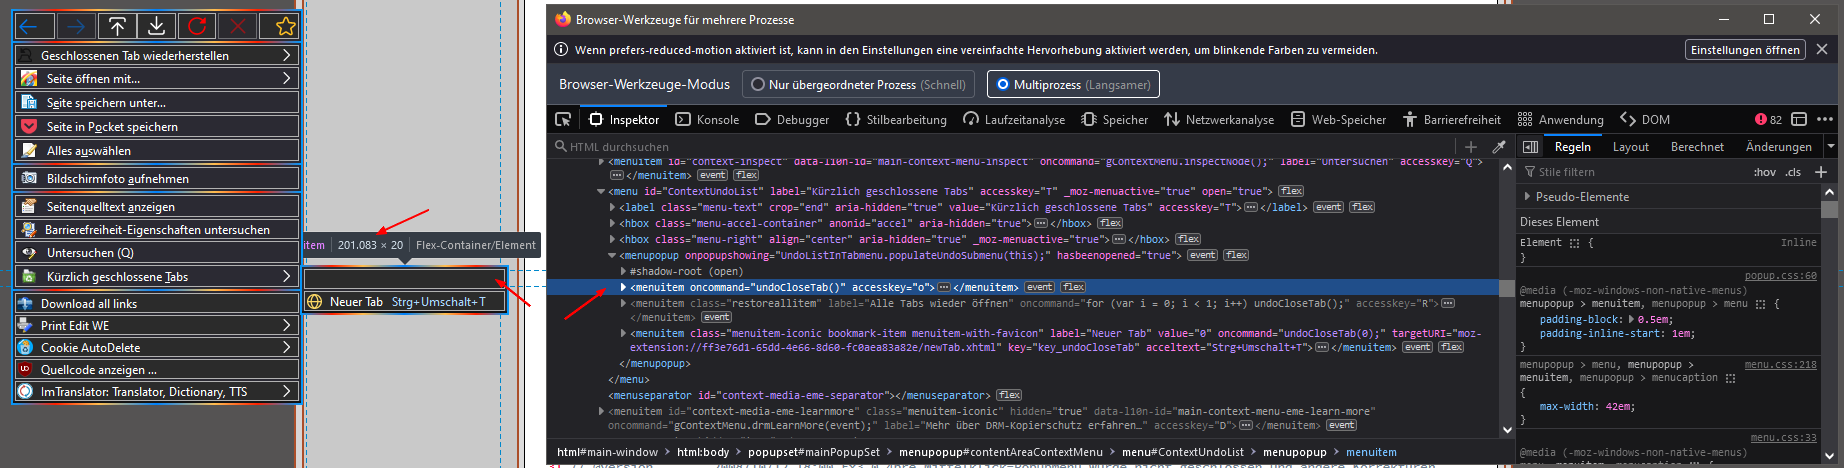Click the plus icon to add new rule

coord(1821,172)
